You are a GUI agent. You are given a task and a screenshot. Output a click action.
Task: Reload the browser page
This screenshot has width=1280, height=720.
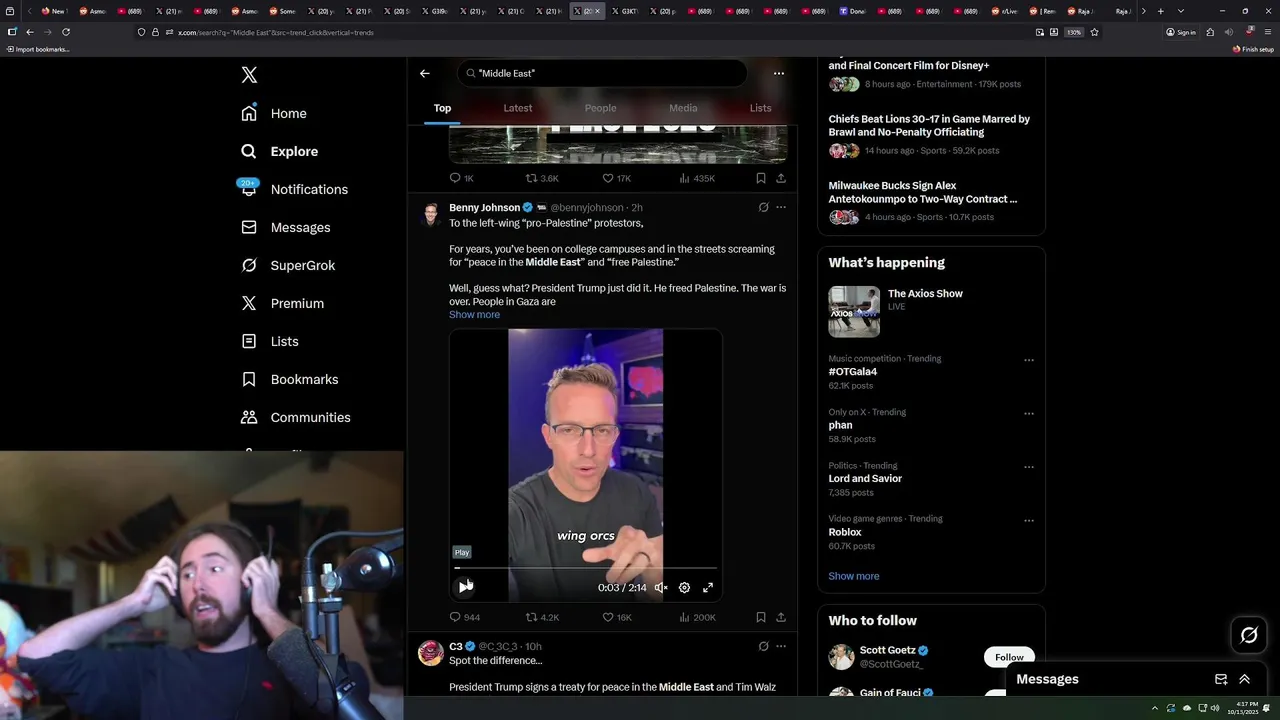(66, 32)
